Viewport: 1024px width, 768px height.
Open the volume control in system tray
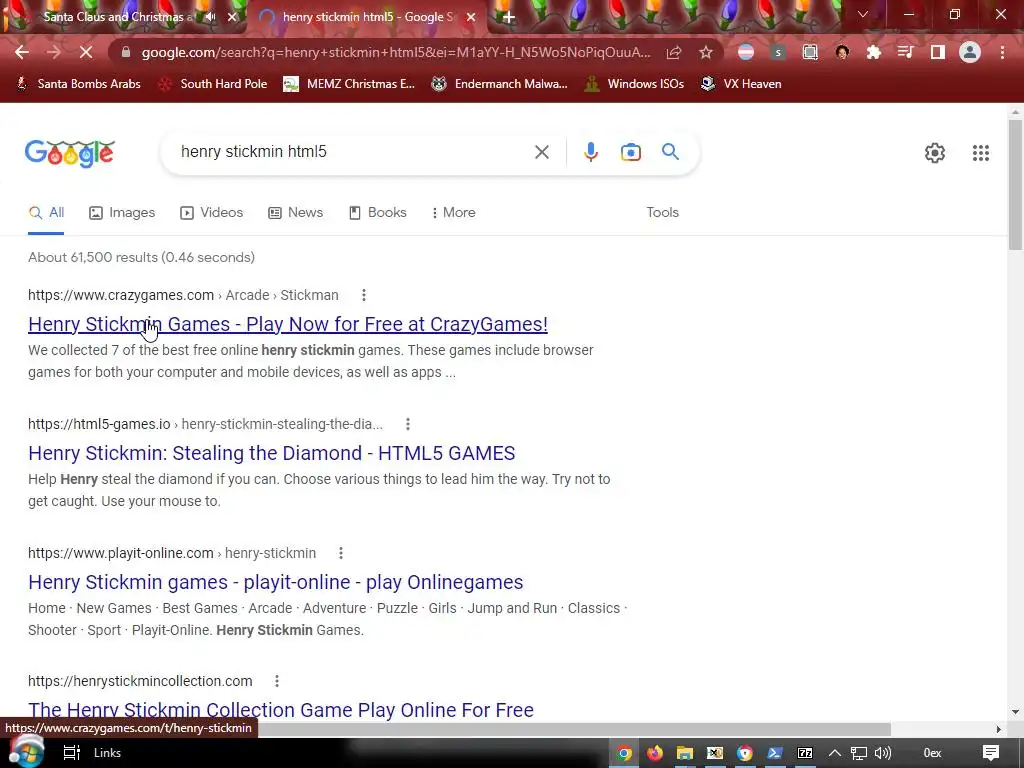pyautogui.click(x=882, y=753)
